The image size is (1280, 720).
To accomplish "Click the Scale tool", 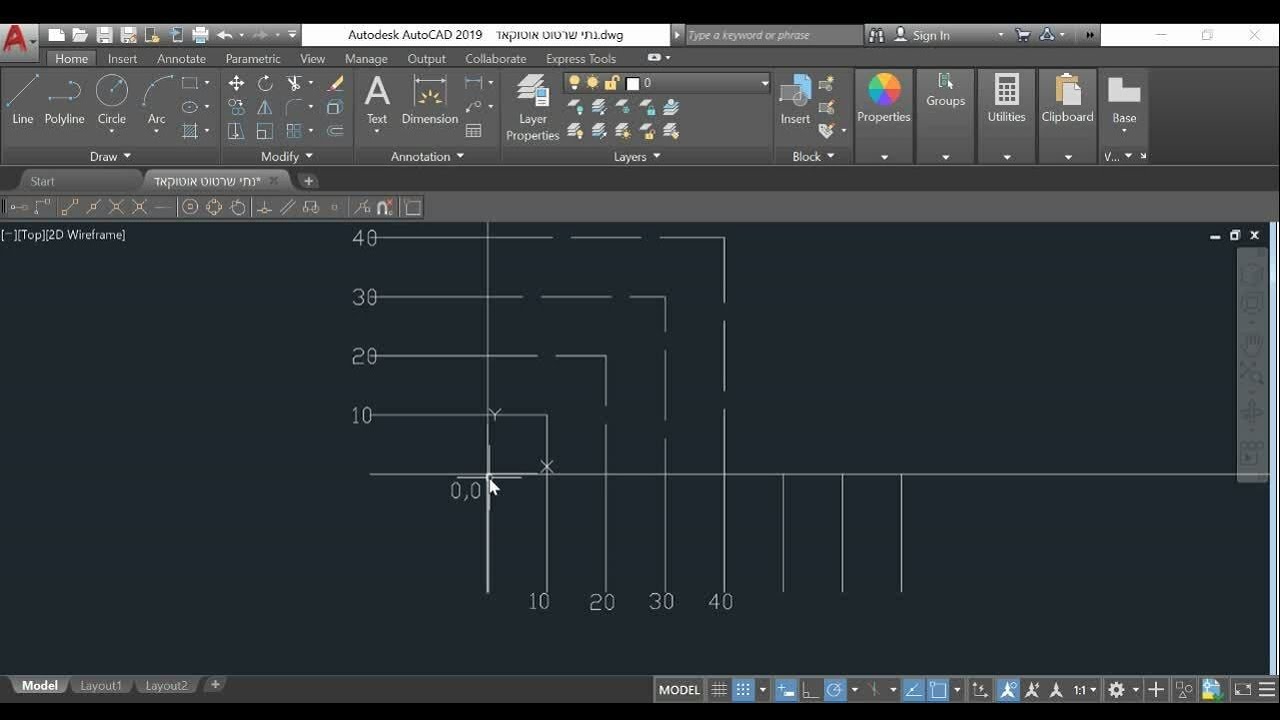I will coord(265,131).
